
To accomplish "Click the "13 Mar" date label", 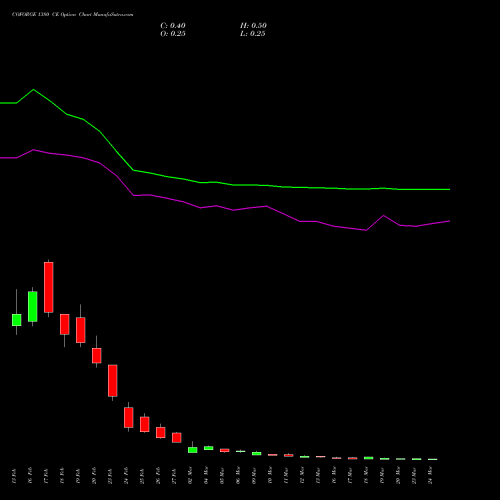I will [318, 476].
